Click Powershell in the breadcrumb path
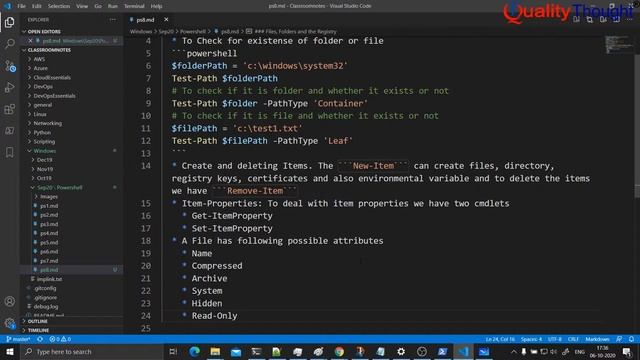640x360 pixels. coord(193,31)
